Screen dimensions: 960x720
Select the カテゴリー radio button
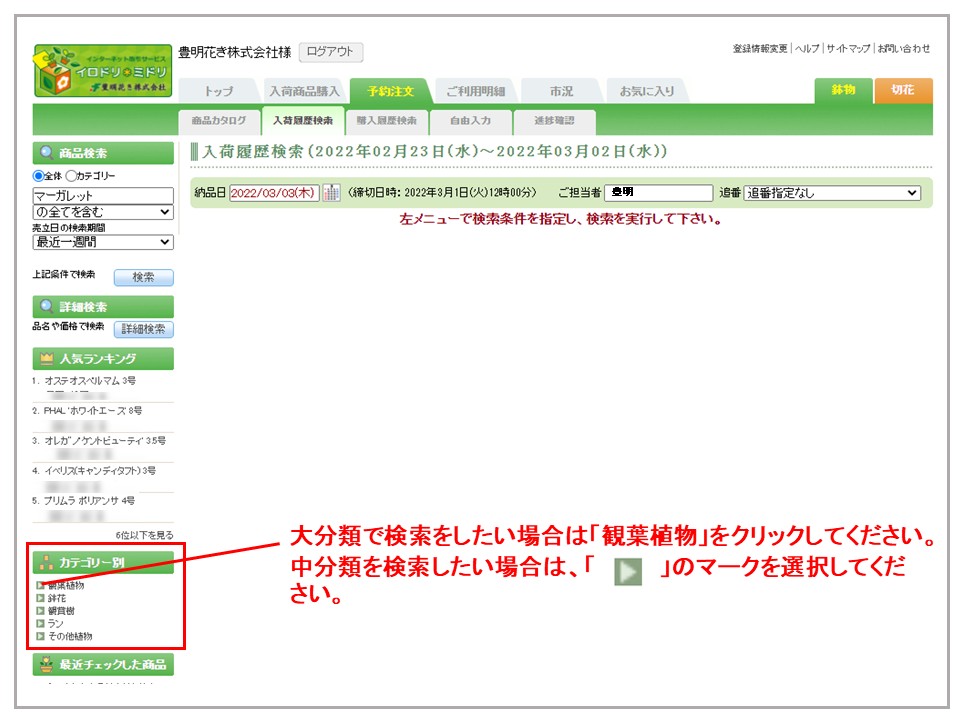point(71,176)
